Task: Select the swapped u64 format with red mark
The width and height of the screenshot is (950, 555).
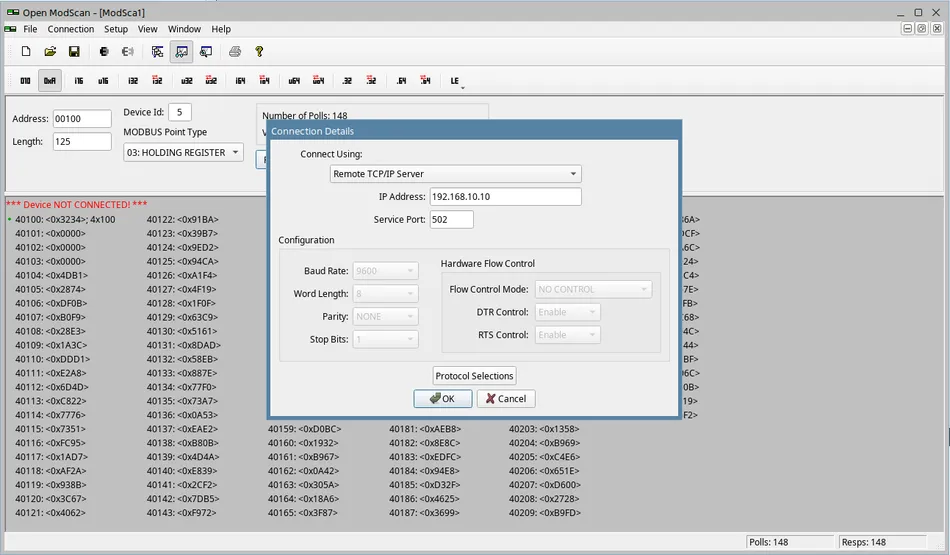Action: [318, 81]
